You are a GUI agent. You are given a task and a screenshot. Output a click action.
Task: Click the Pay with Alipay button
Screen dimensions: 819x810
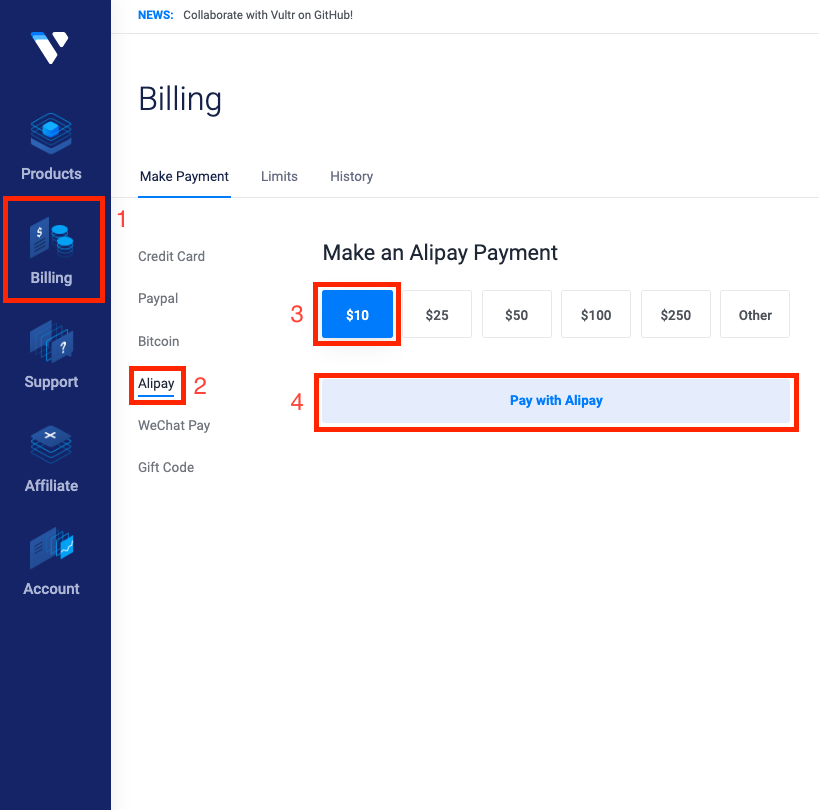(556, 401)
